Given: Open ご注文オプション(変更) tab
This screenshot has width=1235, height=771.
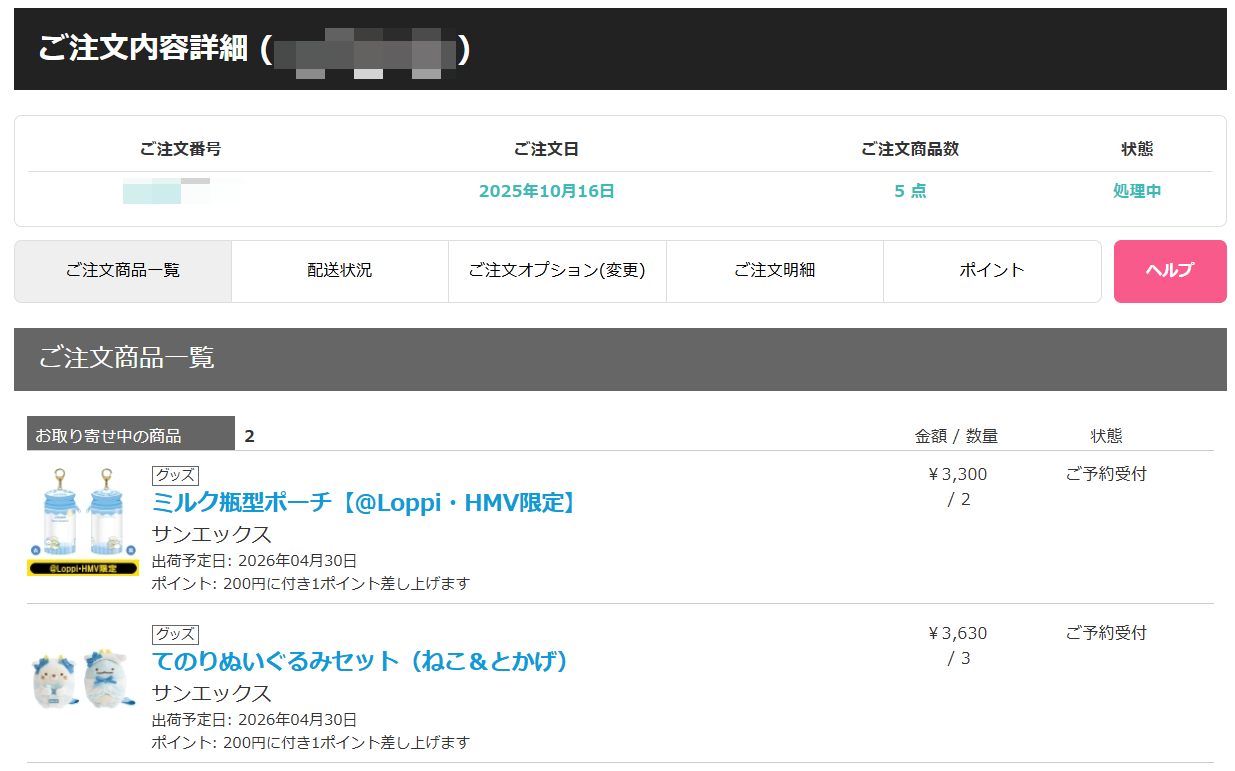Looking at the screenshot, I should pyautogui.click(x=557, y=271).
